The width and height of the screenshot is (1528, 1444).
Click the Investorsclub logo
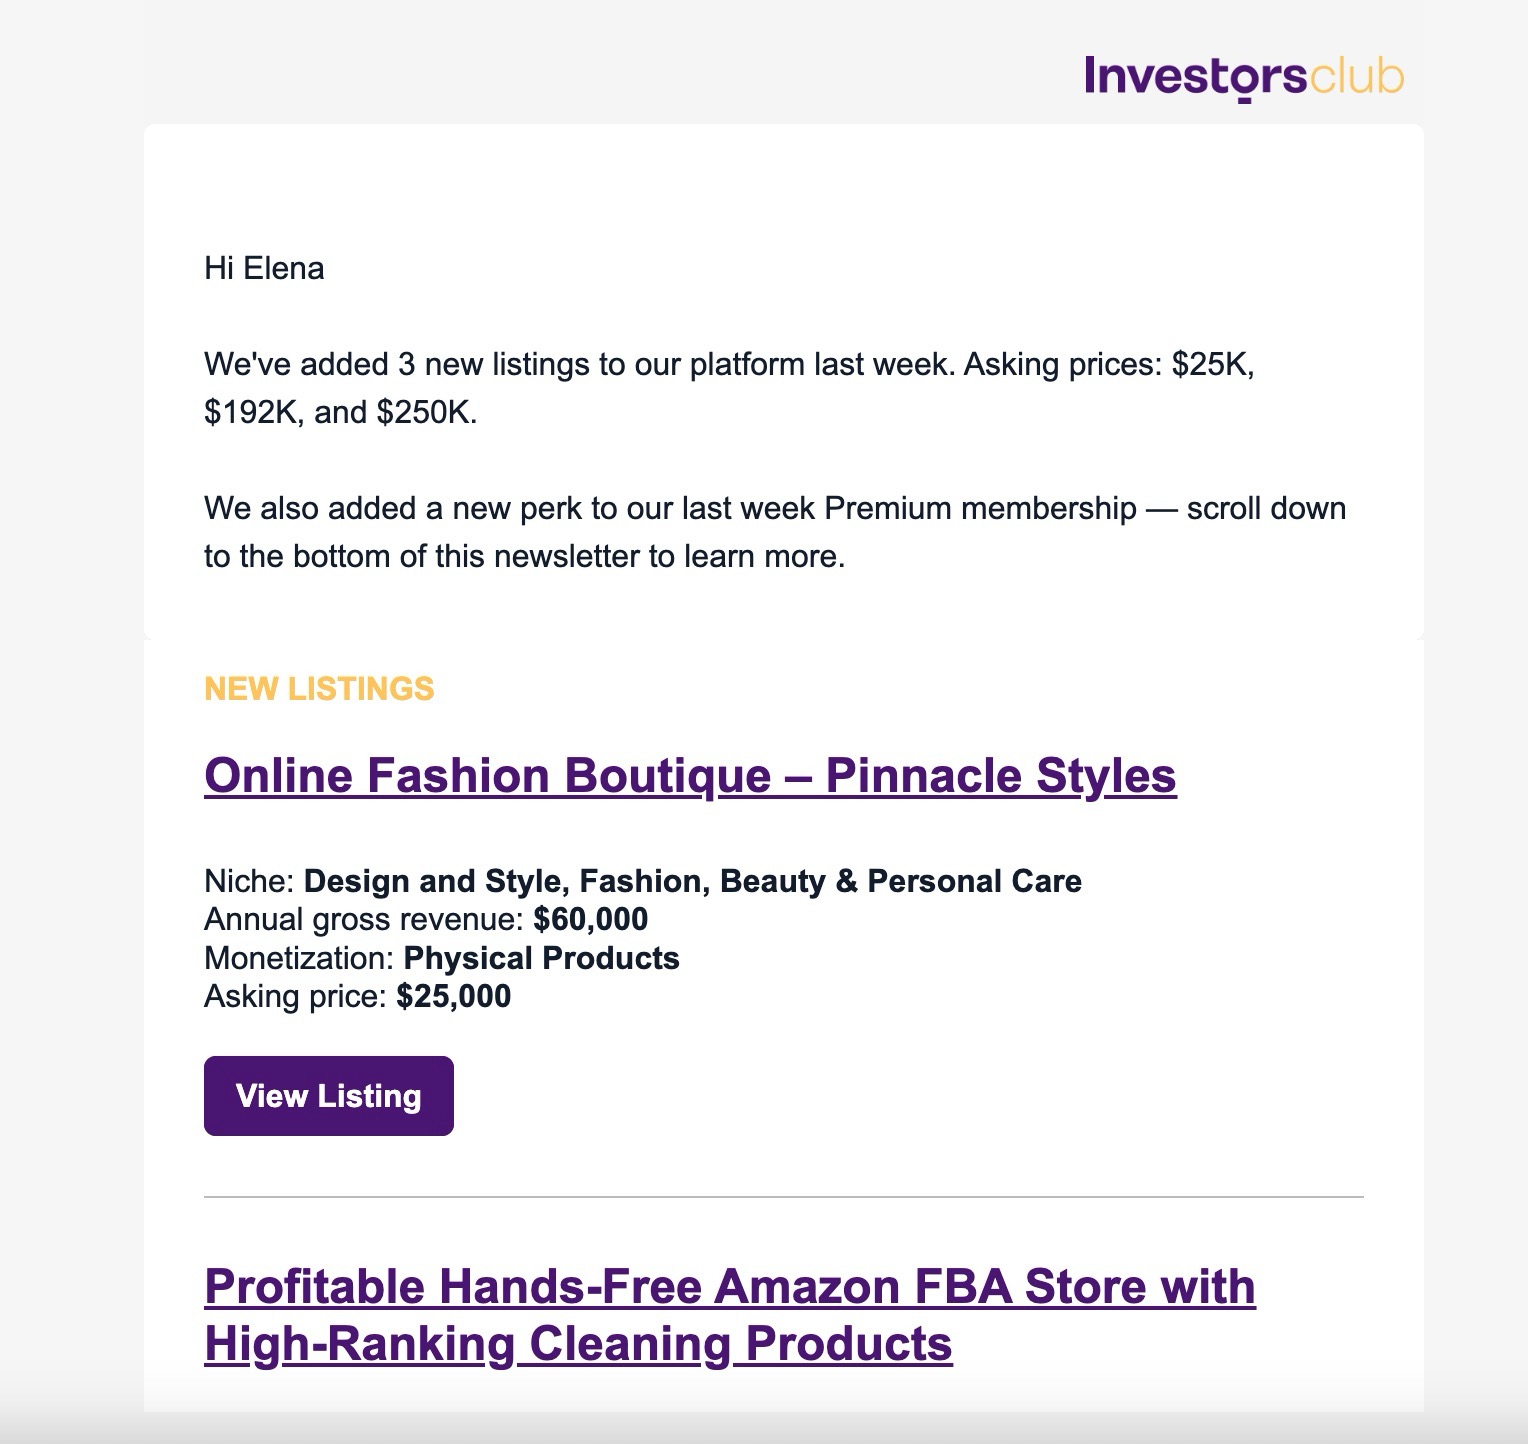point(1243,77)
